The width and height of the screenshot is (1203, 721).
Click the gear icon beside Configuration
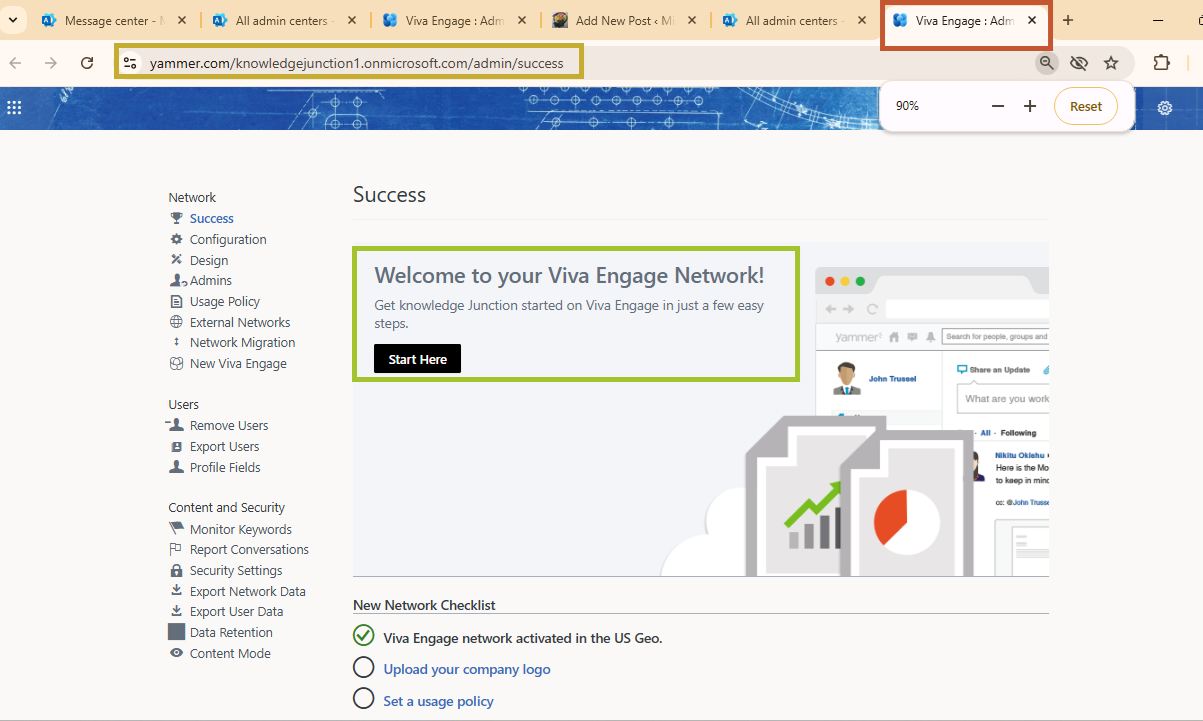tap(176, 239)
